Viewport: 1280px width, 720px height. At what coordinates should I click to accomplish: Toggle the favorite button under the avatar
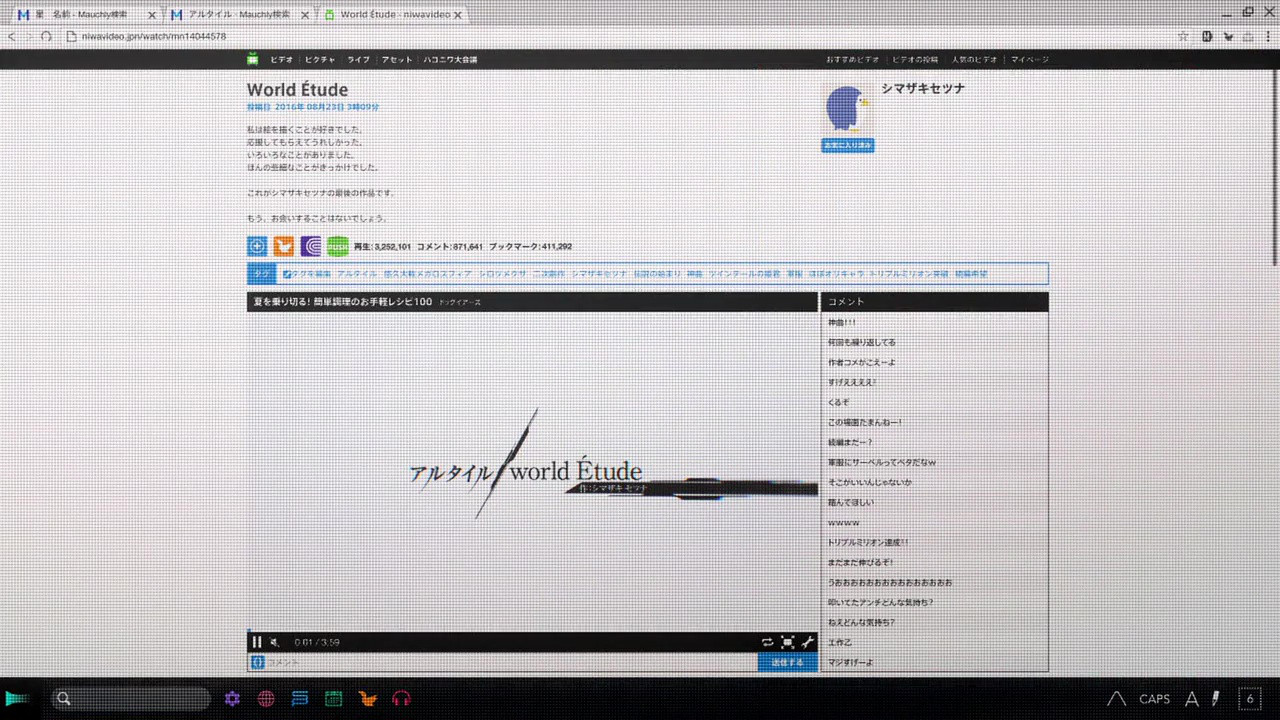click(x=847, y=145)
